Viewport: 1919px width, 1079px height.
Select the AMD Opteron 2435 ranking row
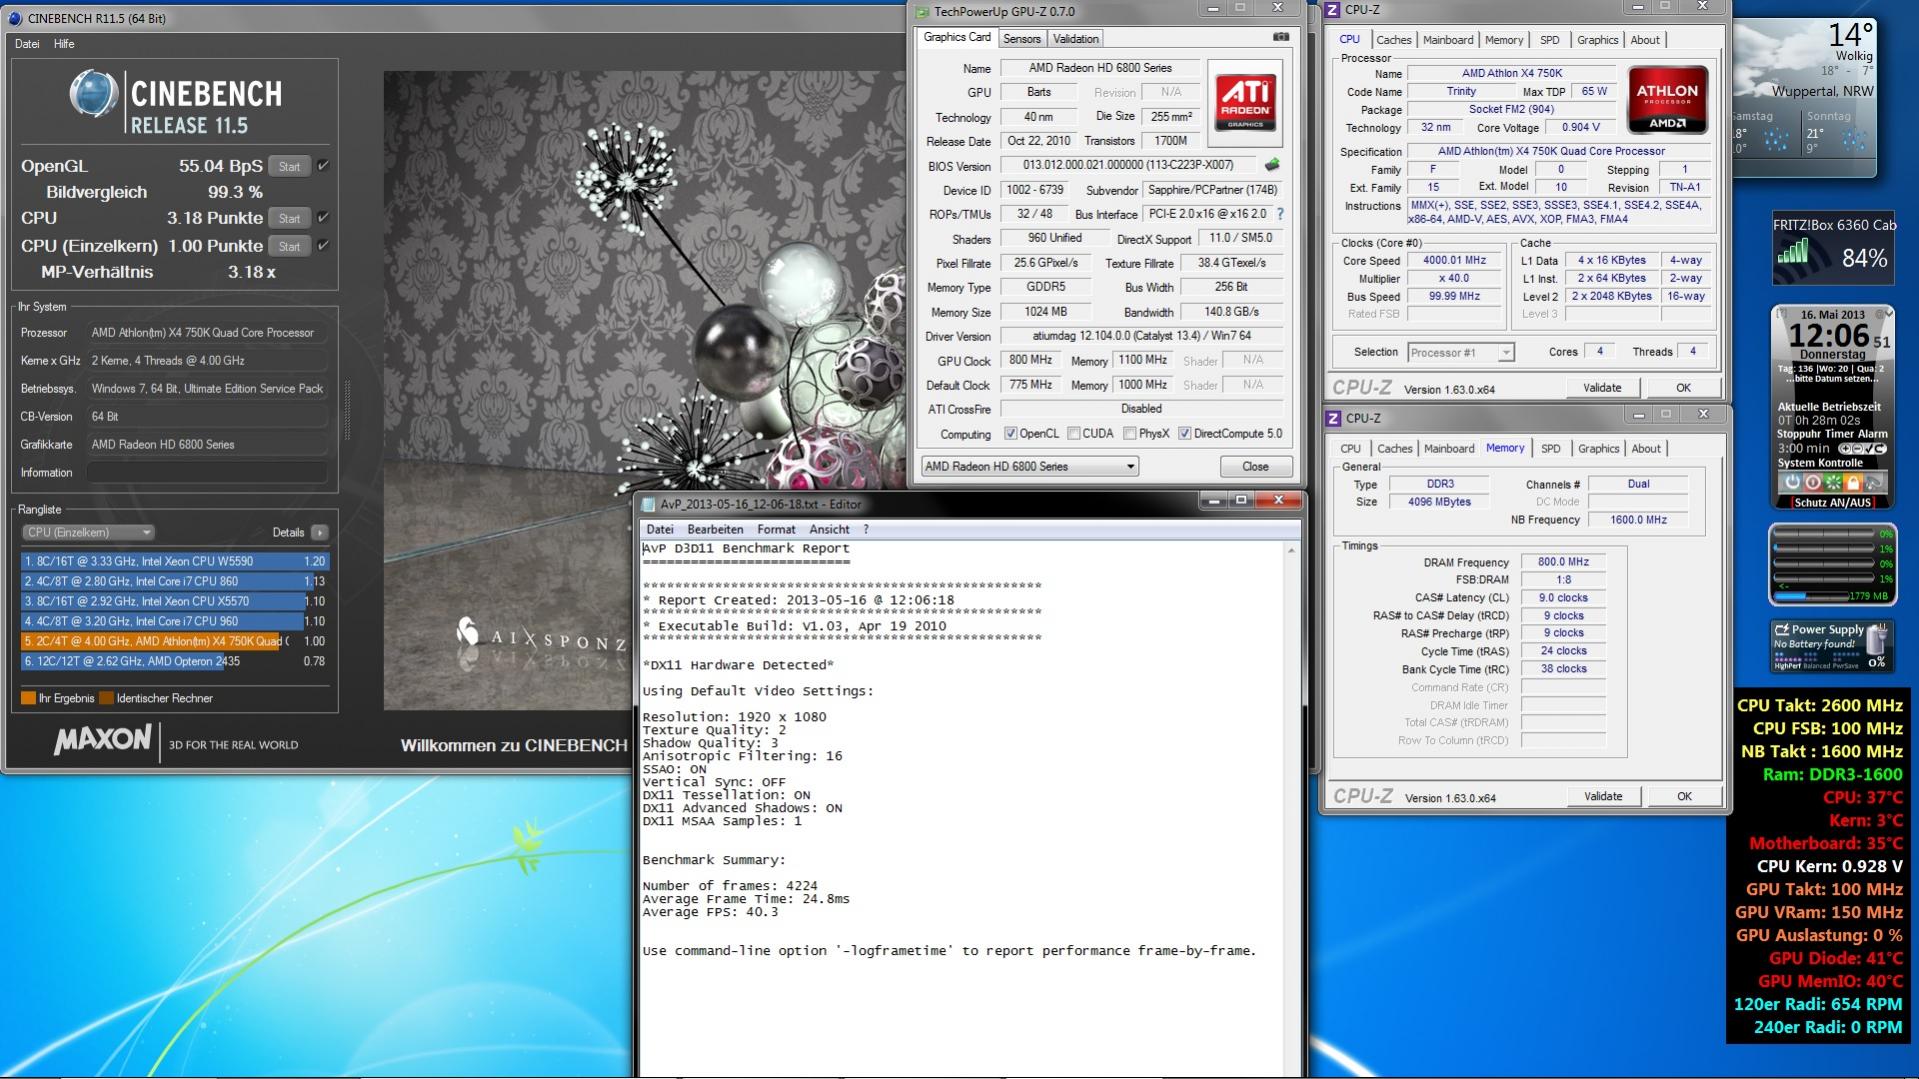pyautogui.click(x=175, y=661)
